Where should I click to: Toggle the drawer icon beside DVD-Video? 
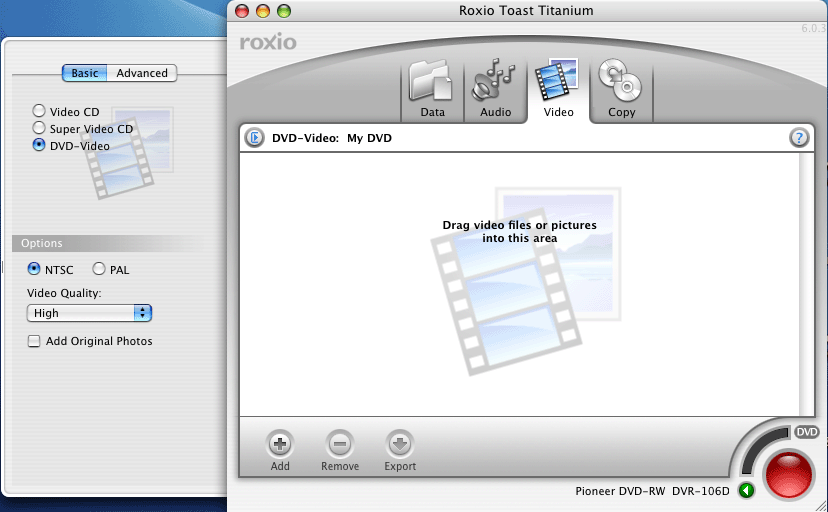pos(255,138)
